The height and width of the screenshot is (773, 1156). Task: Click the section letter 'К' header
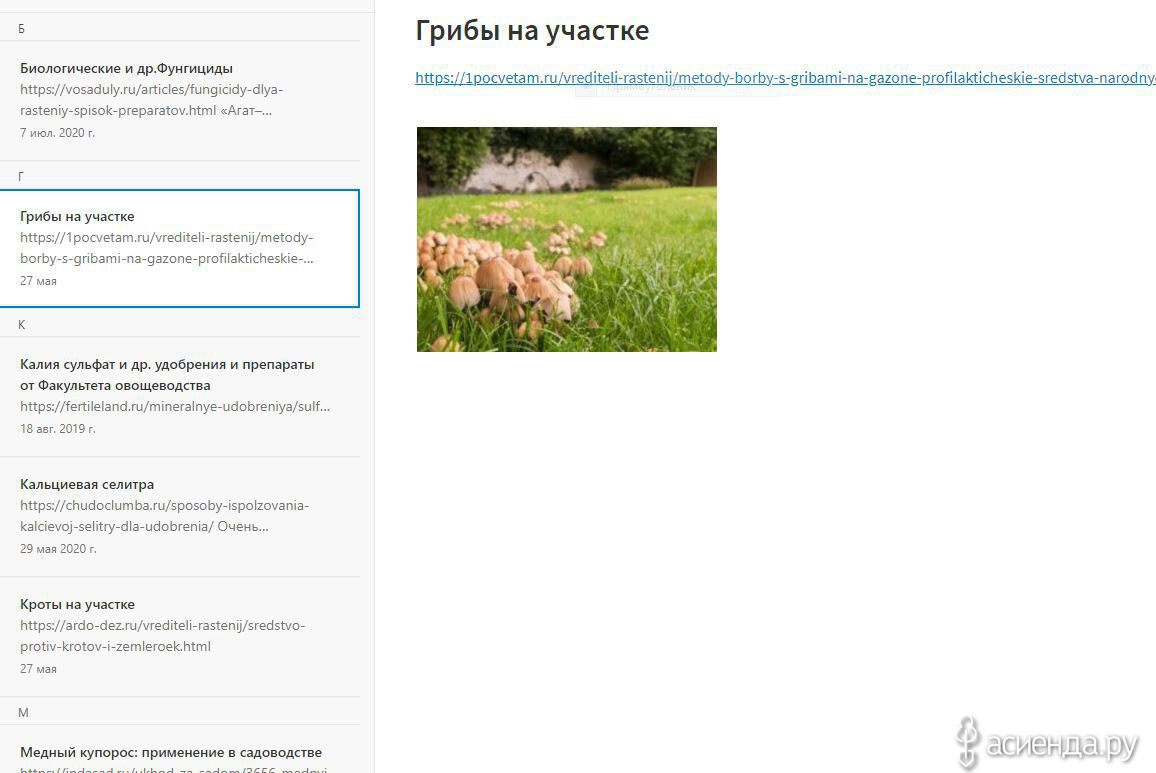21,325
